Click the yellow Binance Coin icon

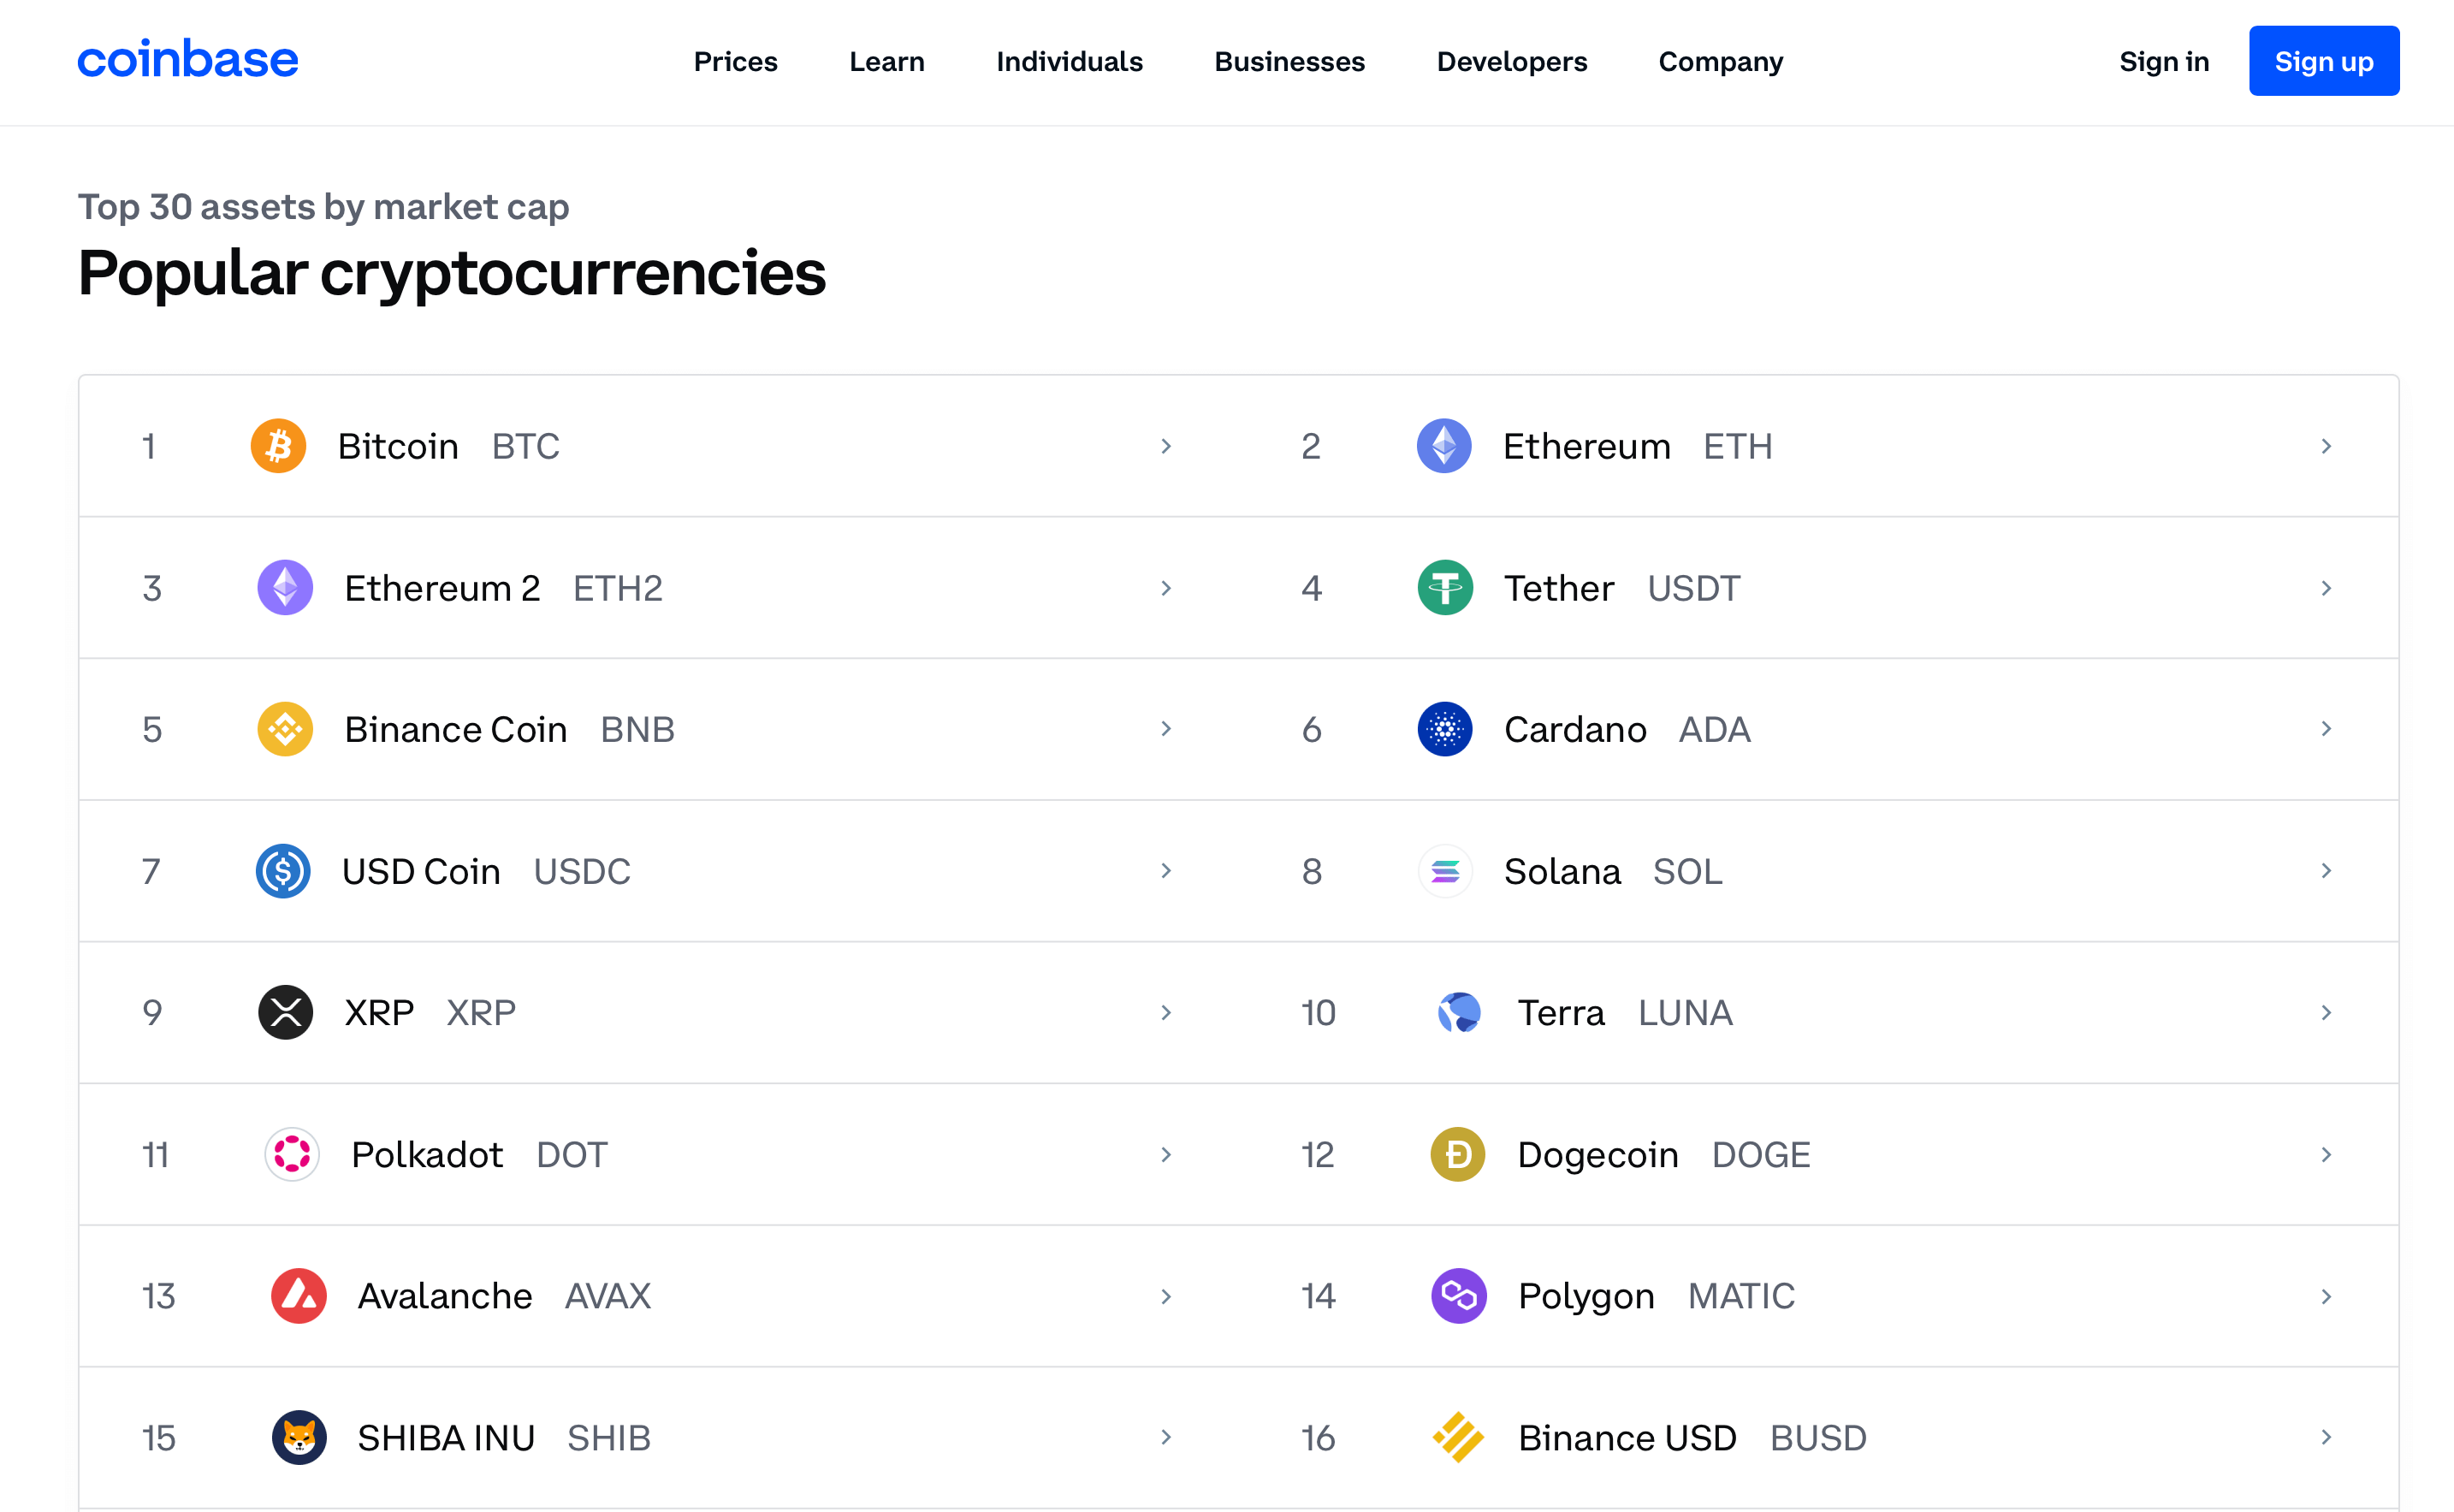(285, 729)
